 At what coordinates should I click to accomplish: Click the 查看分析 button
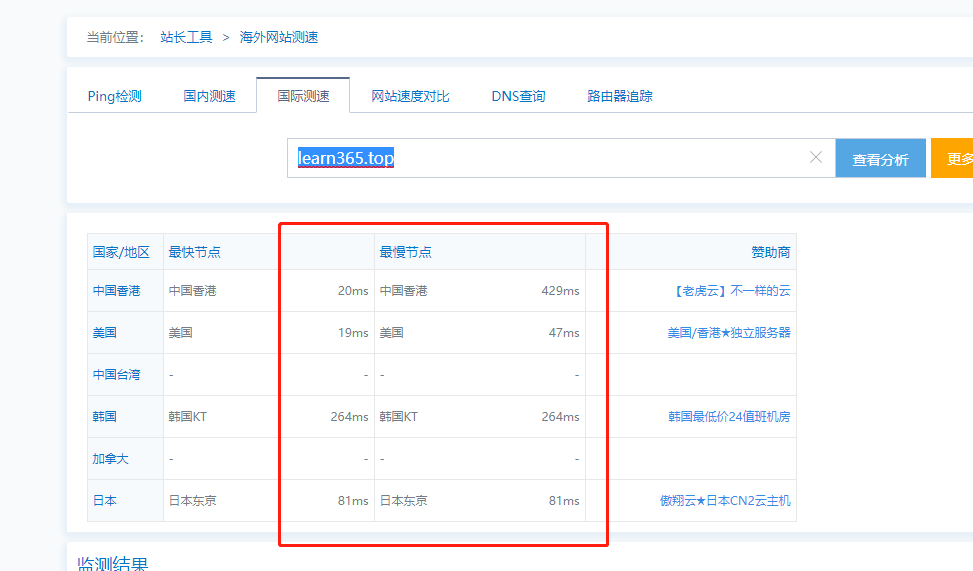click(x=880, y=159)
